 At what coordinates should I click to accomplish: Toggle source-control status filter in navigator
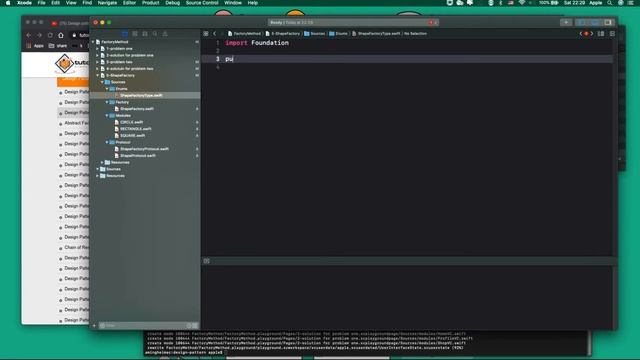click(195, 325)
